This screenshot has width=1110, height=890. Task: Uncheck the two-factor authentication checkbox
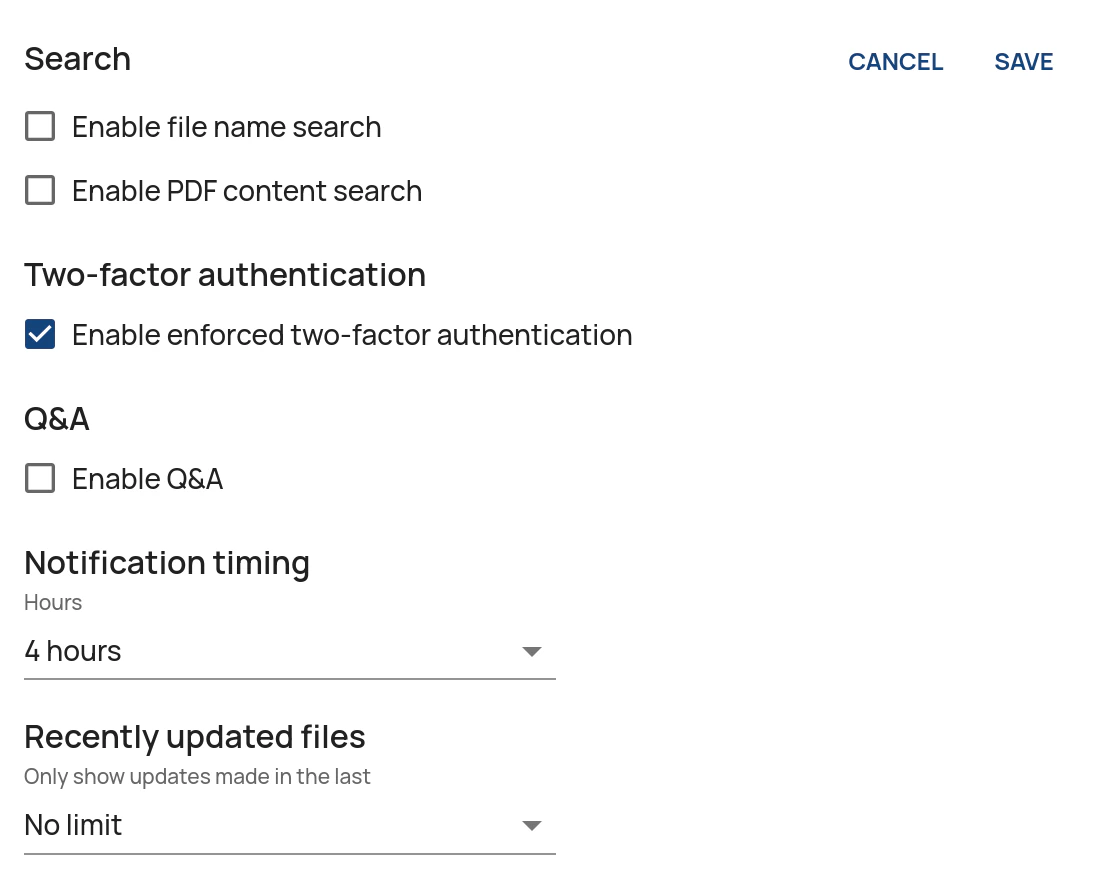pos(39,334)
